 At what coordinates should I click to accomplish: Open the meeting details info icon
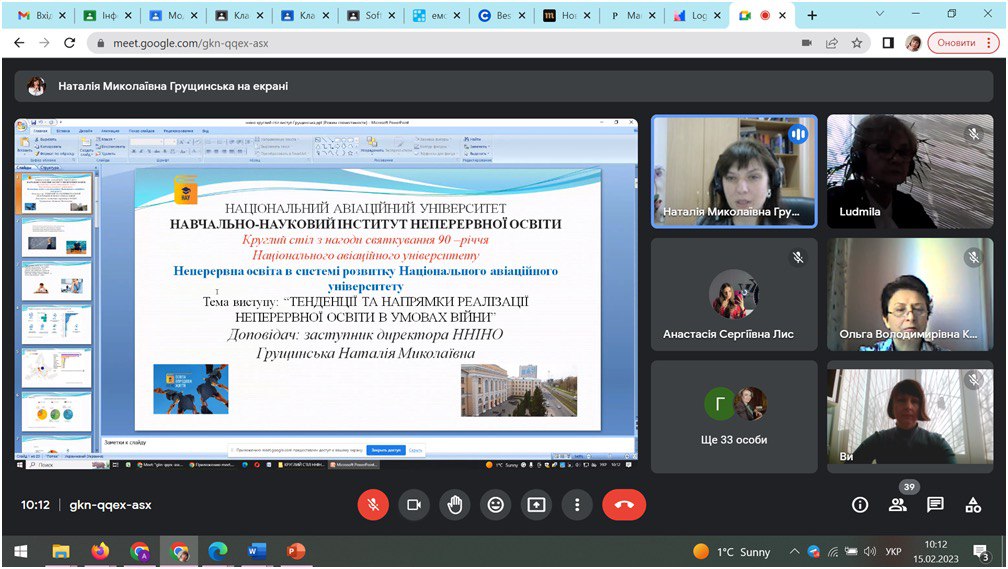coord(859,505)
